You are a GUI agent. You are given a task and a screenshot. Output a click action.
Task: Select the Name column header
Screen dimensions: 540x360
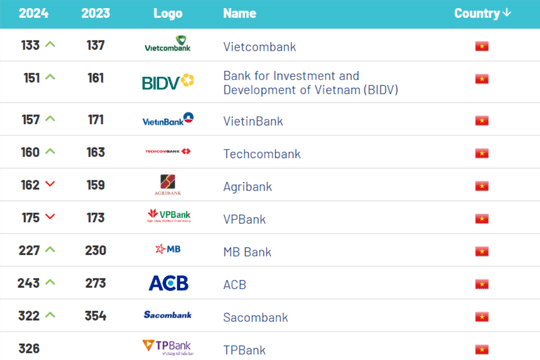[x=239, y=13]
